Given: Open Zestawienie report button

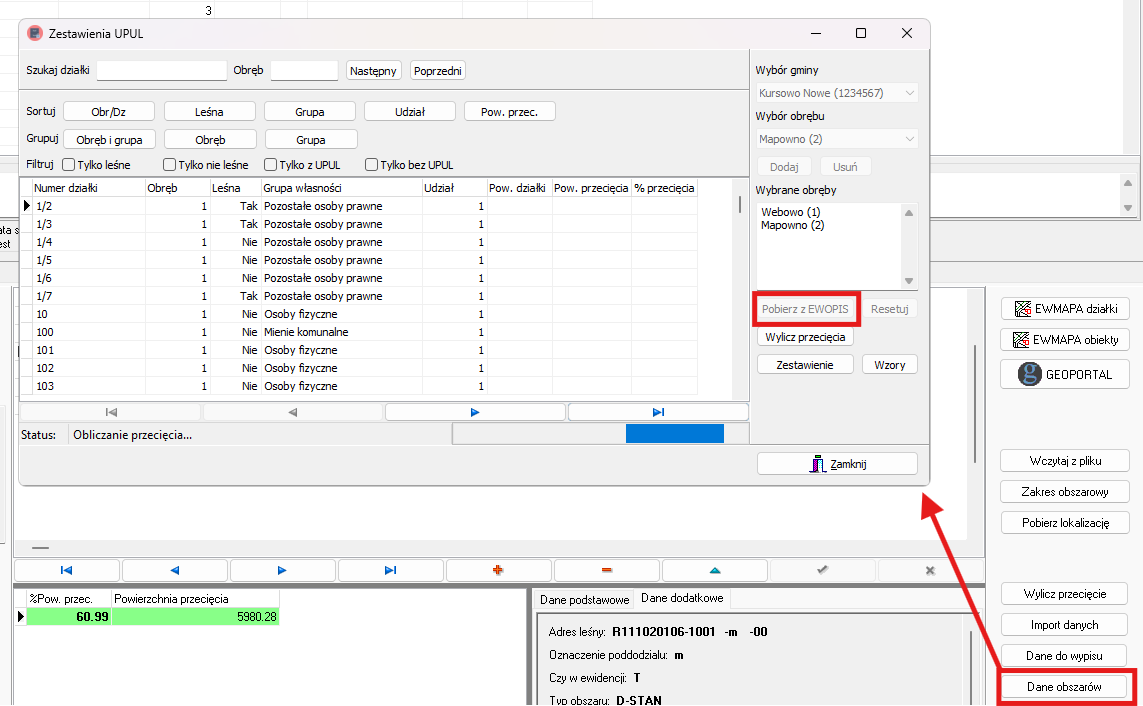Looking at the screenshot, I should 805,364.
